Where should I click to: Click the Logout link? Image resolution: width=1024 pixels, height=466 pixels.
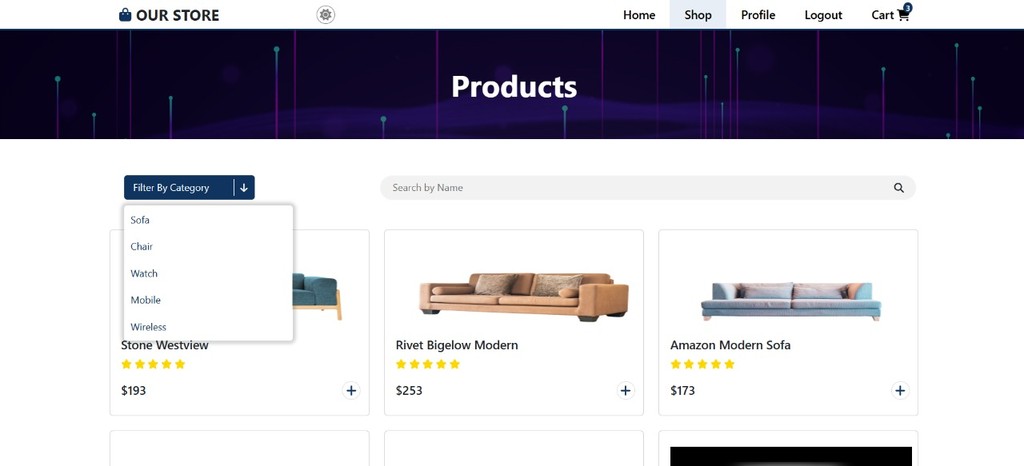pyautogui.click(x=823, y=15)
